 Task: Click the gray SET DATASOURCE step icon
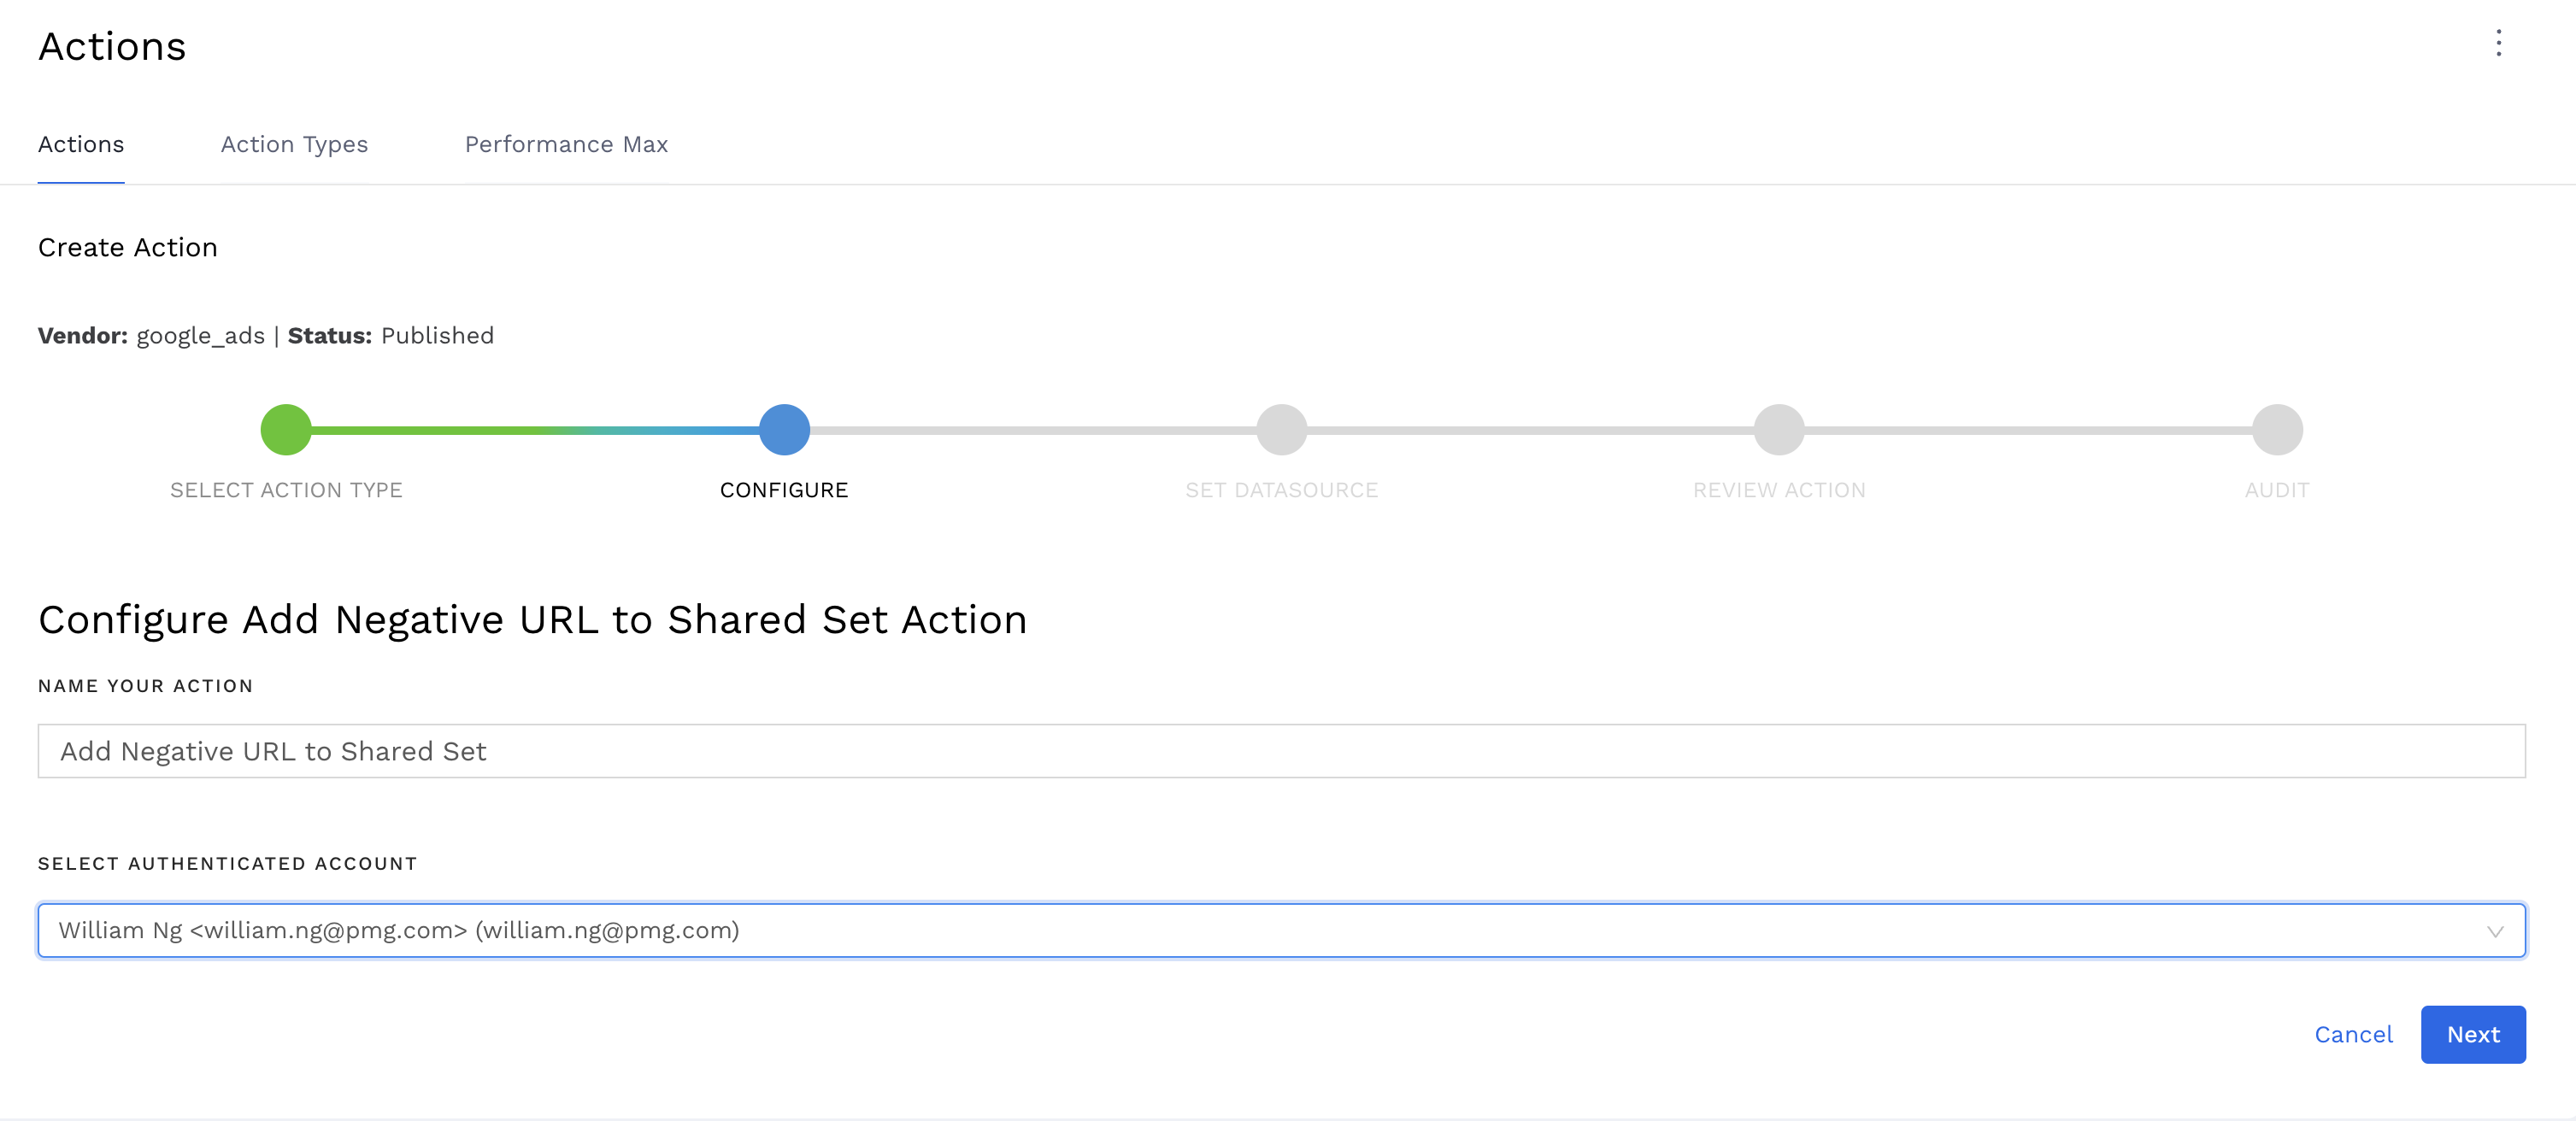(1283, 430)
